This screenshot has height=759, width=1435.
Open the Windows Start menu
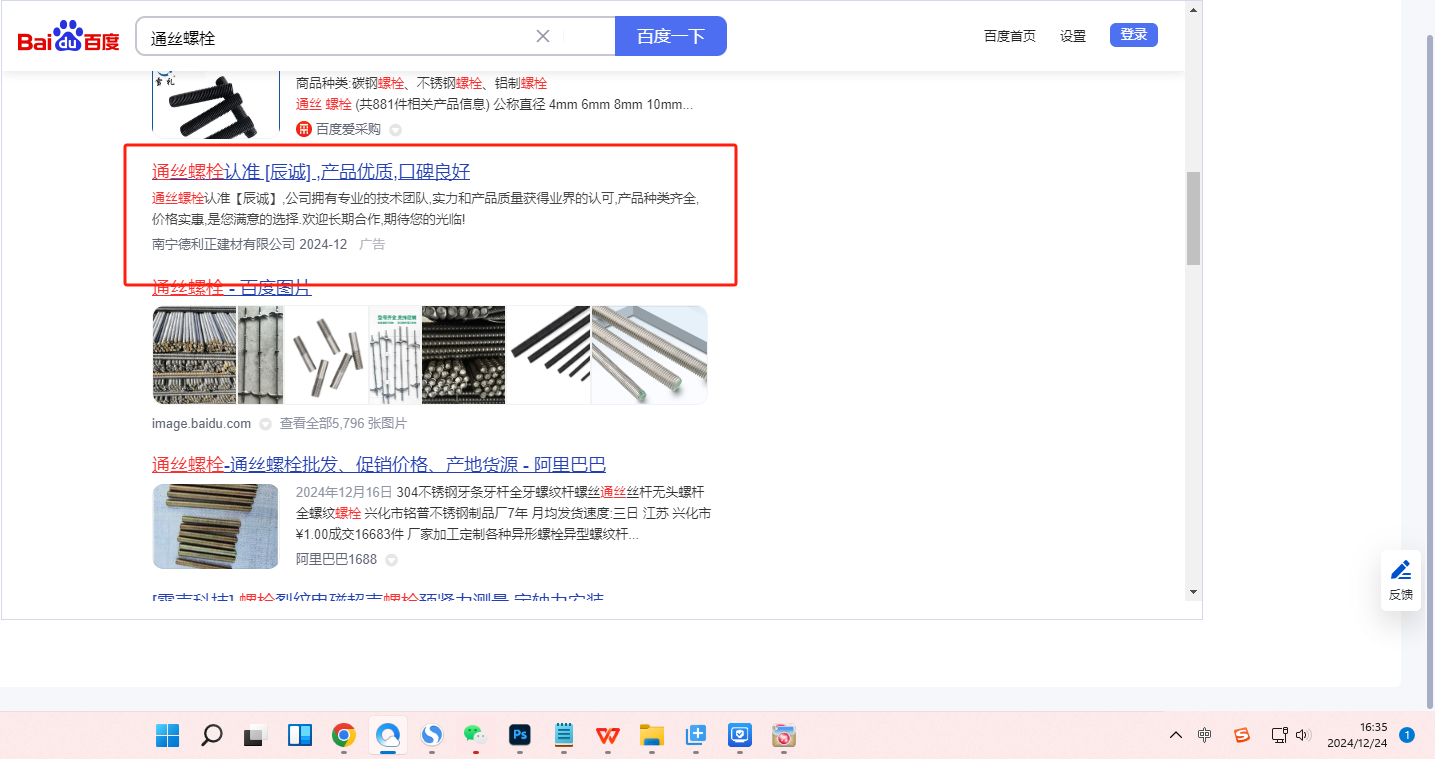tap(167, 736)
